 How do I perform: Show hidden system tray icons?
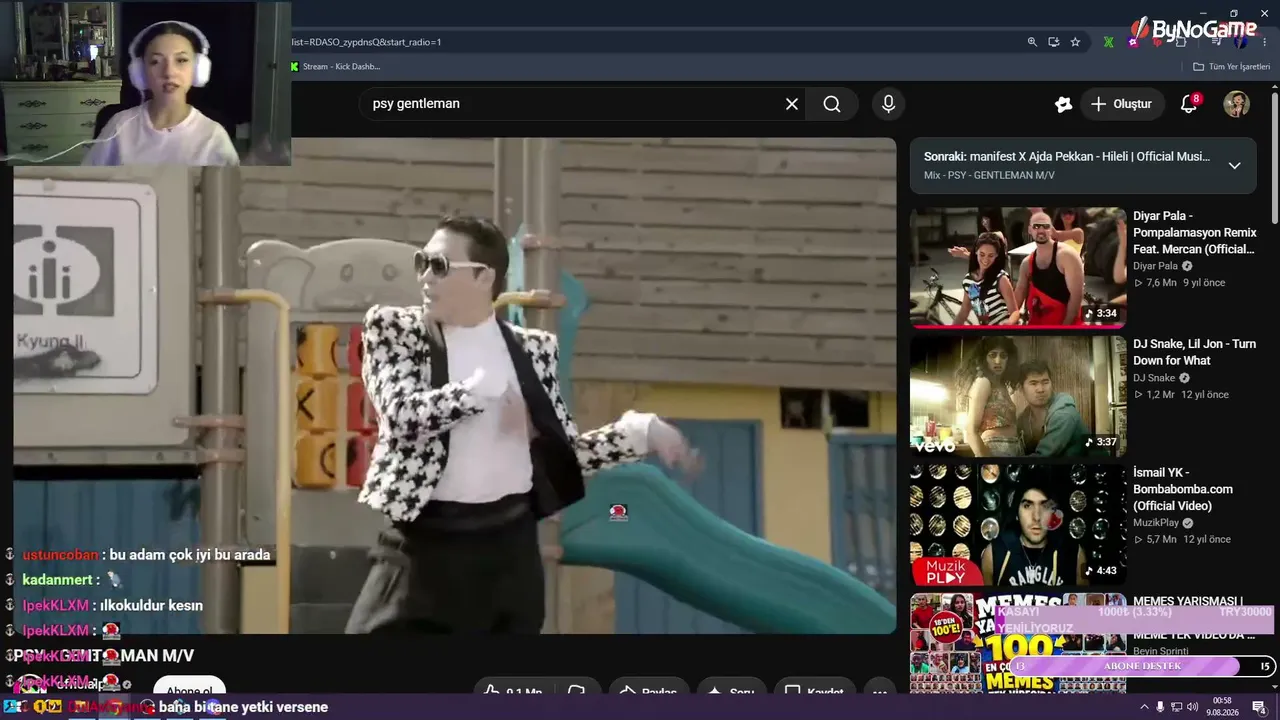click(1144, 707)
